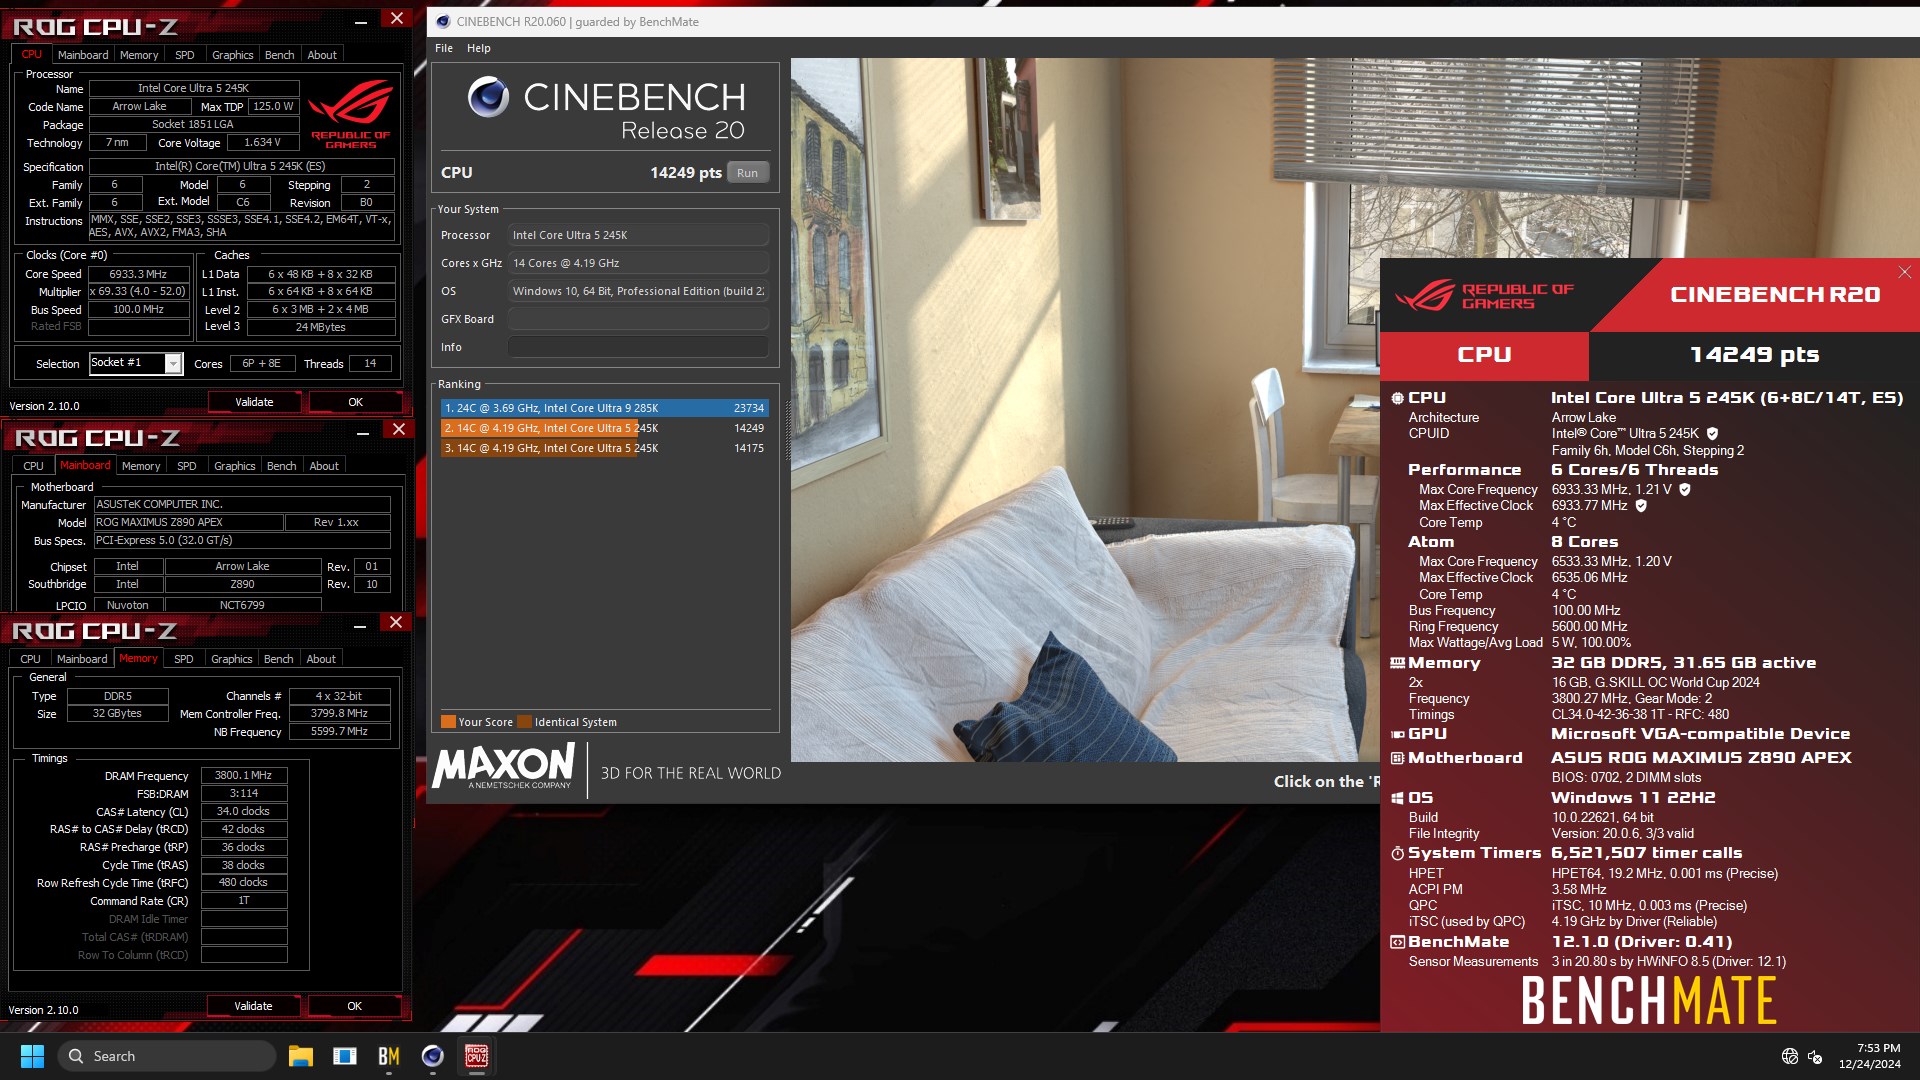The height and width of the screenshot is (1080, 1920).
Task: Switch to Memory tab in top CPU-Z
Action: coord(139,55)
